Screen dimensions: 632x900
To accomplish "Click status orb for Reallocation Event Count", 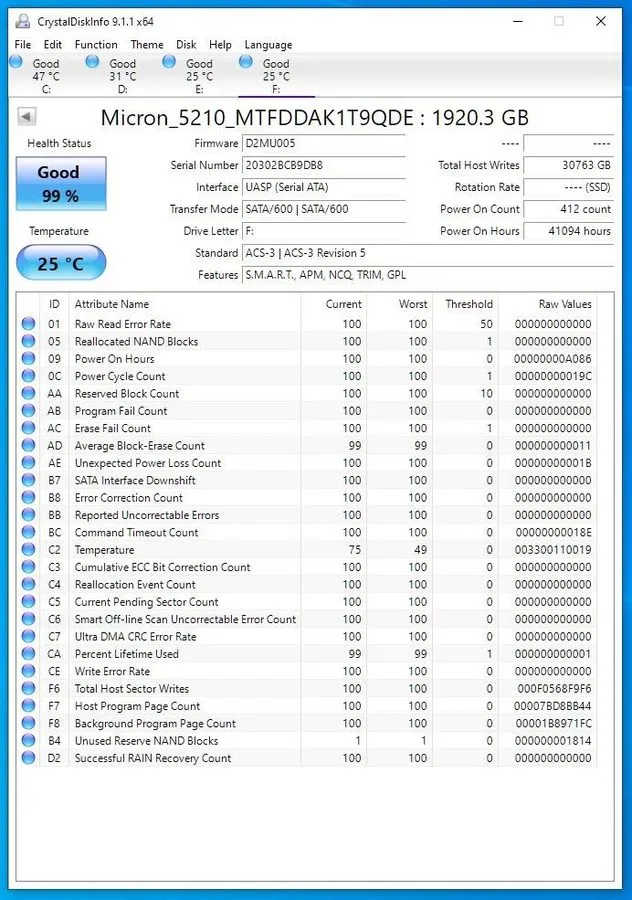I will click(x=28, y=584).
